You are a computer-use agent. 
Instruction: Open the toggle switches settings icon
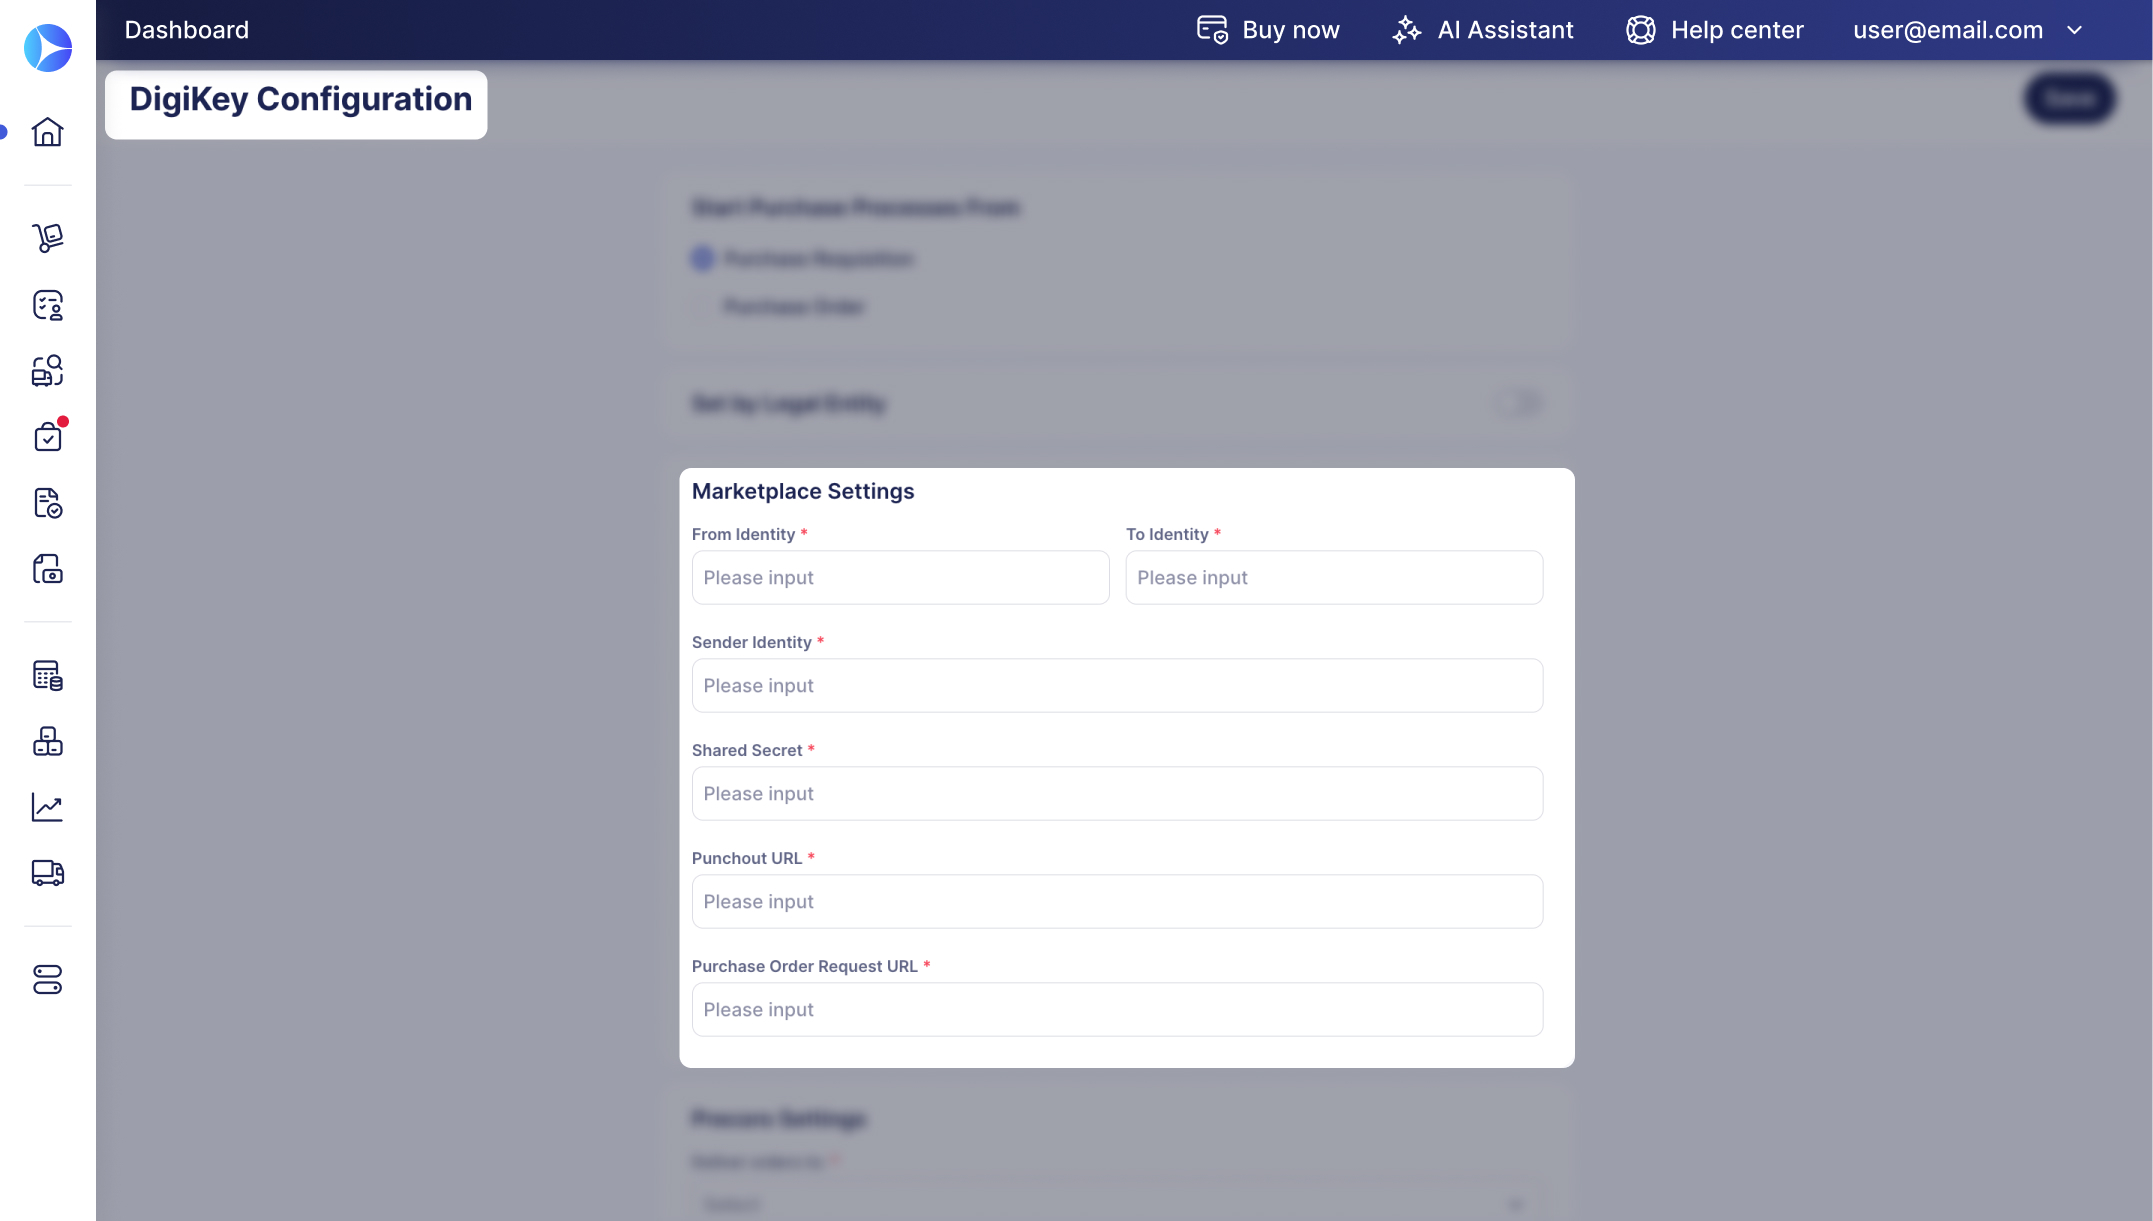click(48, 979)
